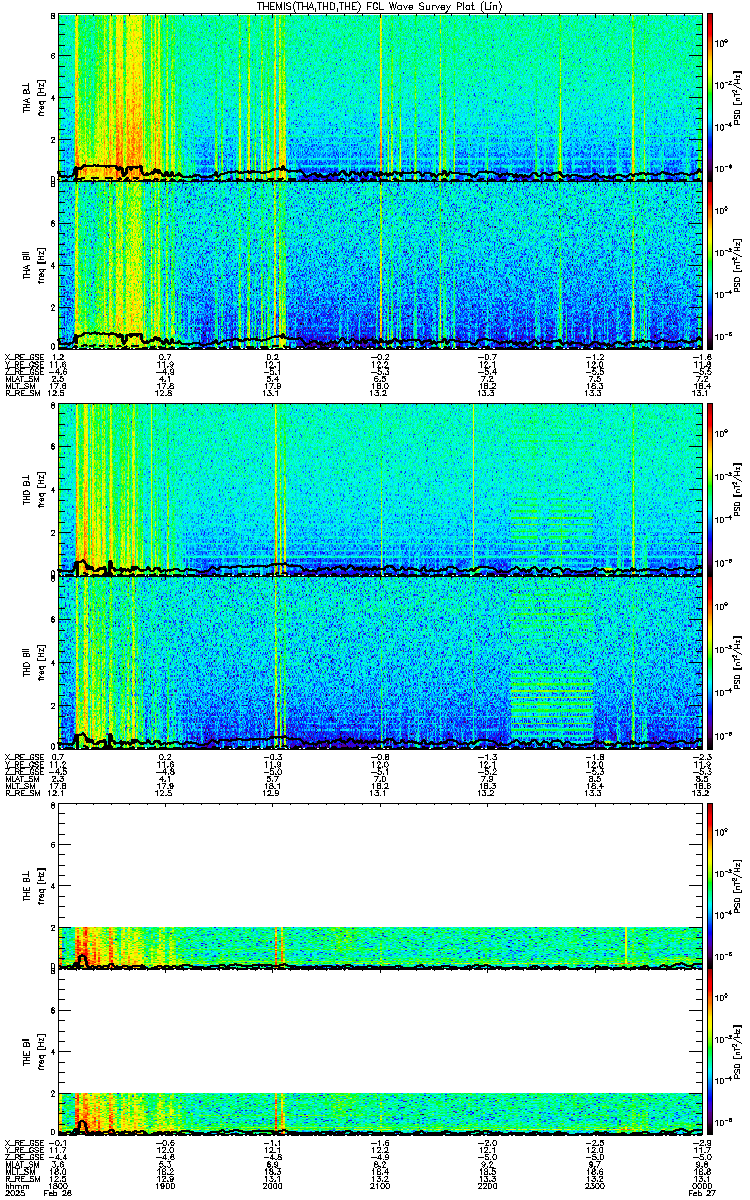Click the '1800' time label on bottom axis
The image size is (750, 1200).
[59, 1185]
